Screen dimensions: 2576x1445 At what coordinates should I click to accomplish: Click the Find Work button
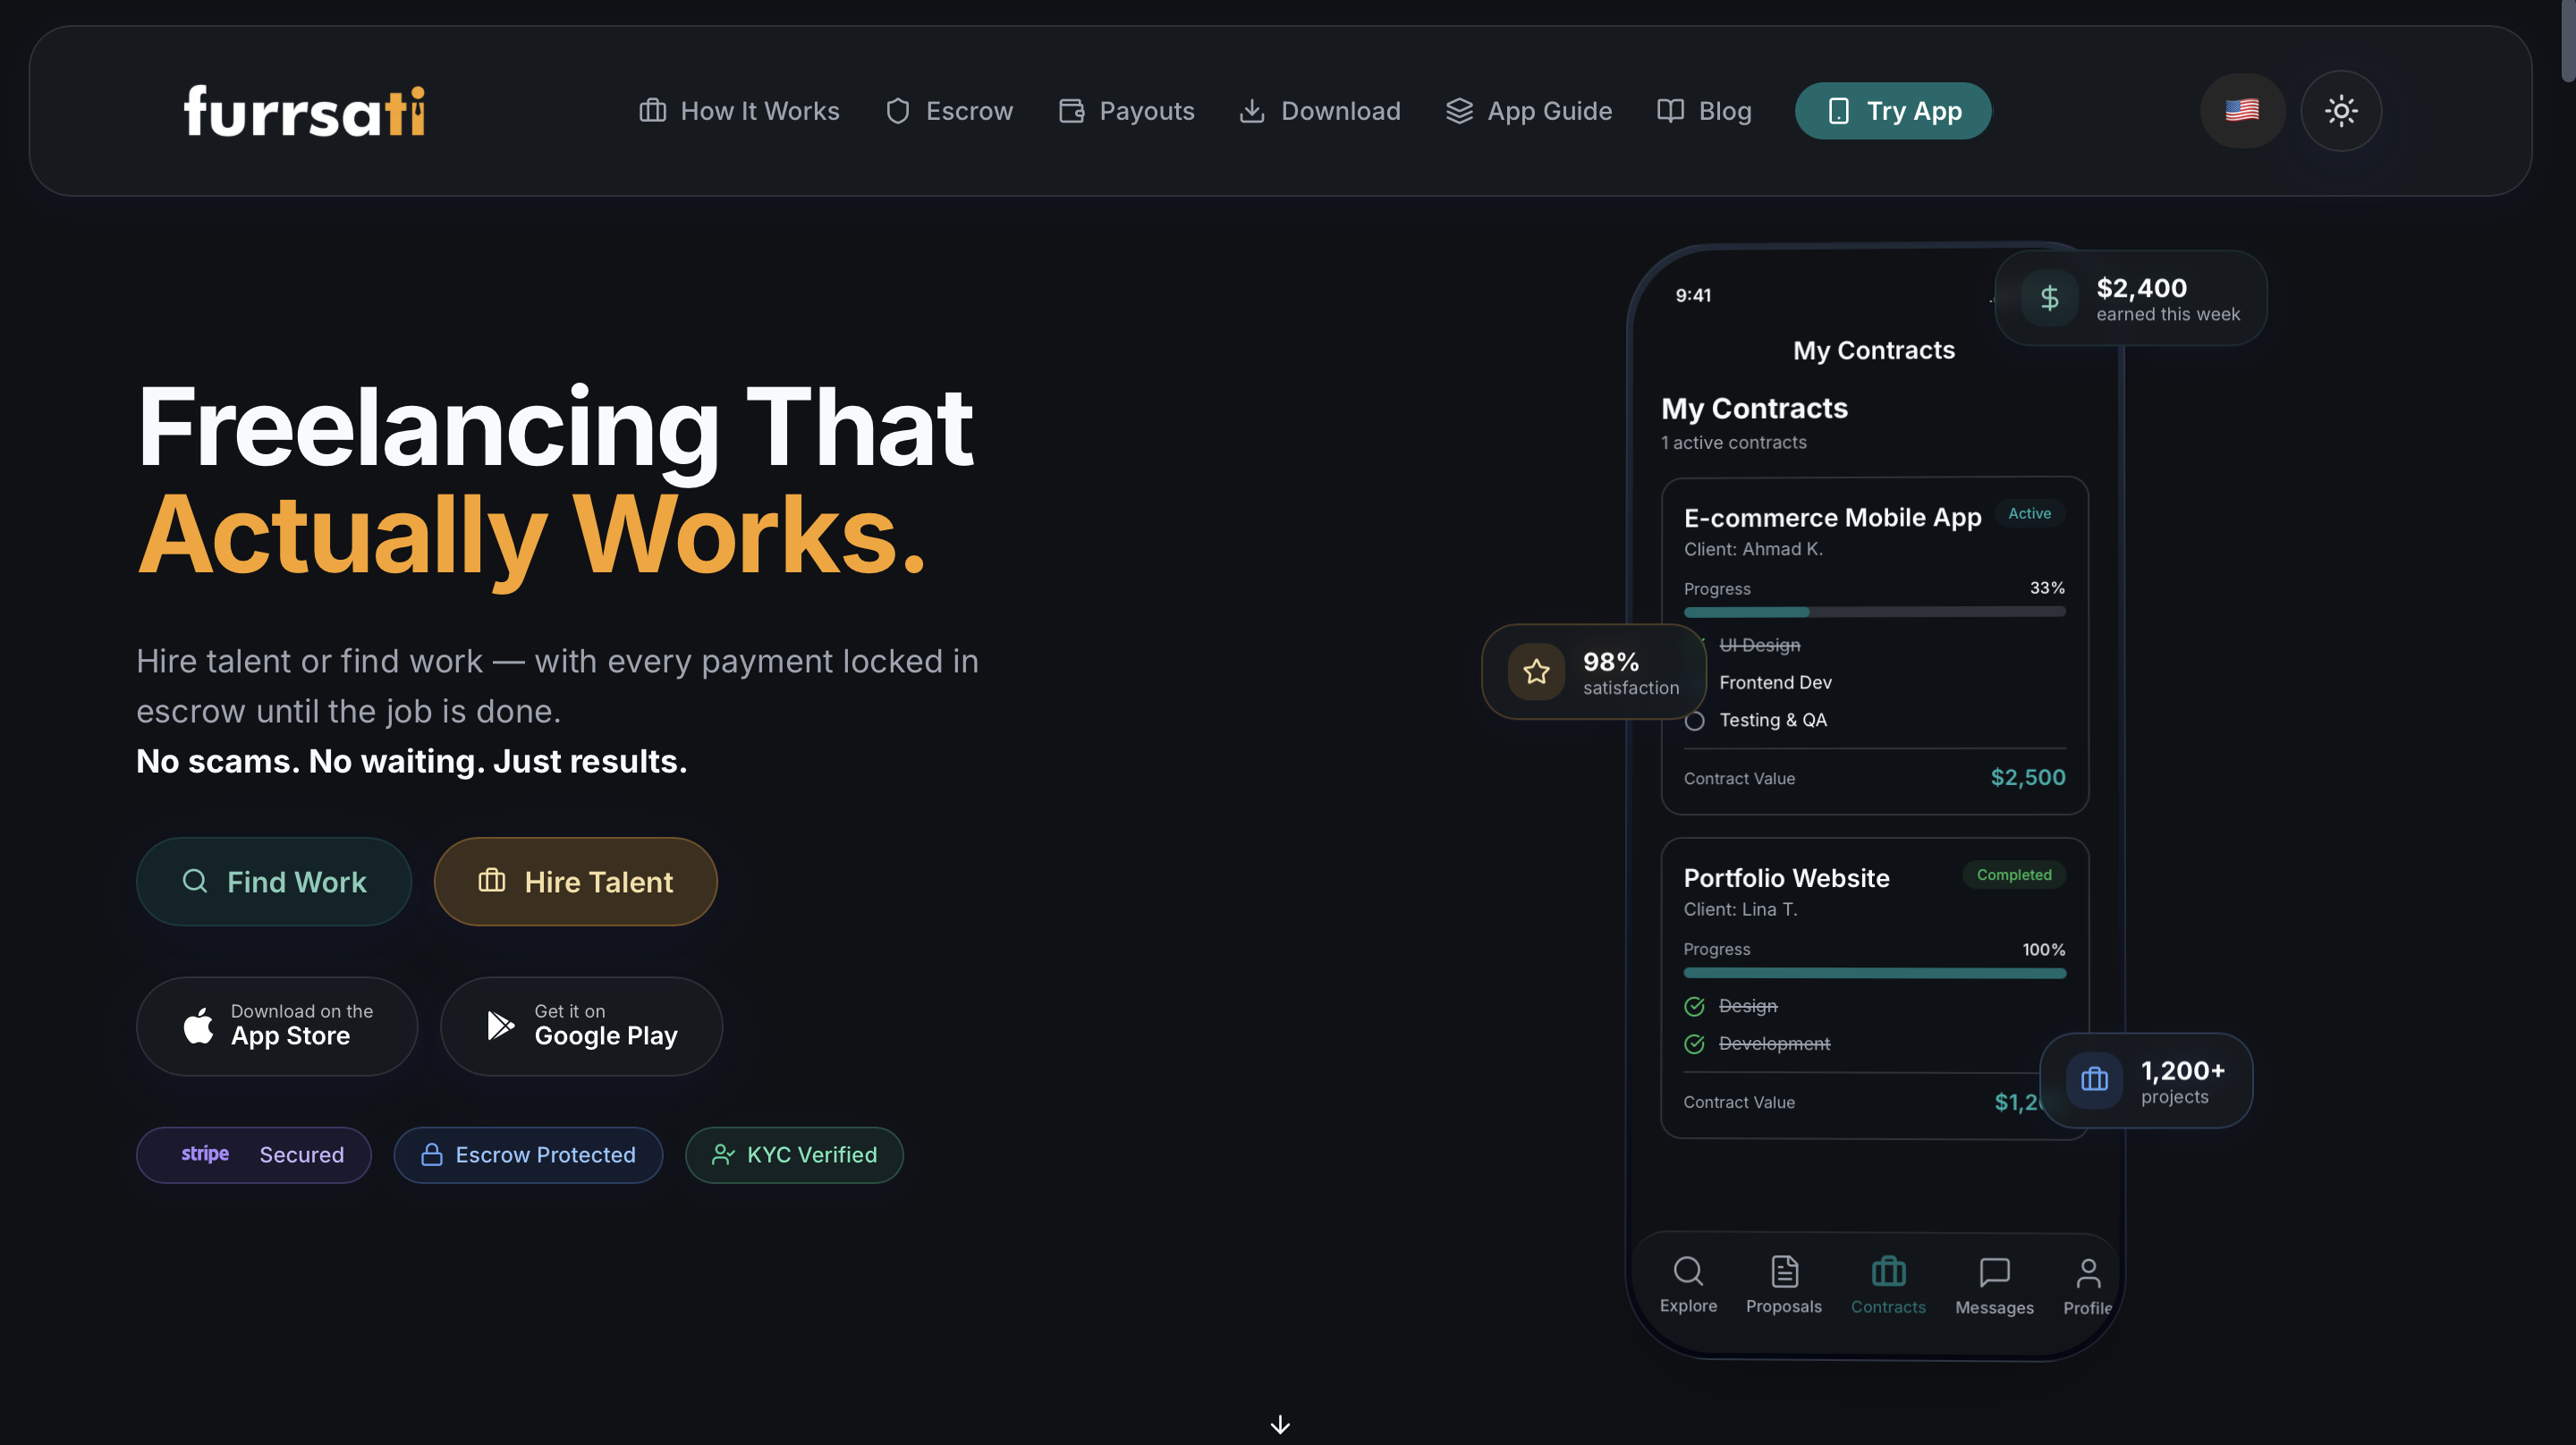[273, 881]
